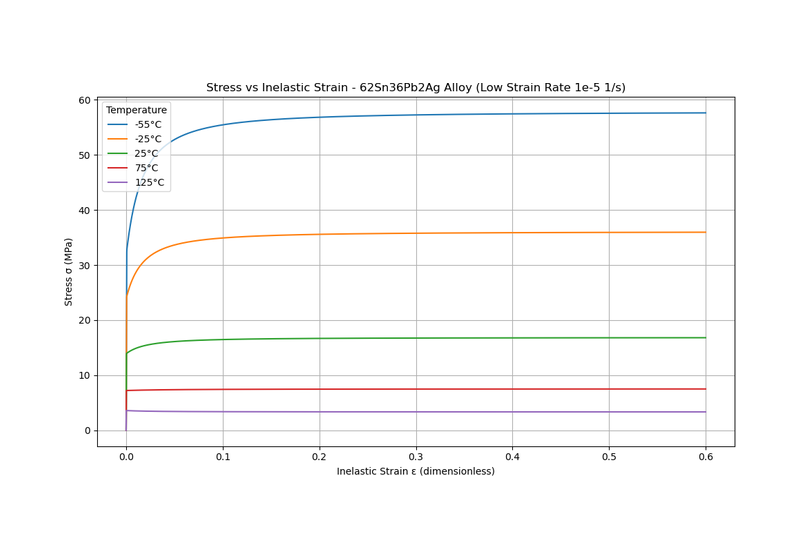
Task: Click the y-axis tick label 0
Action: pyautogui.click(x=88, y=431)
